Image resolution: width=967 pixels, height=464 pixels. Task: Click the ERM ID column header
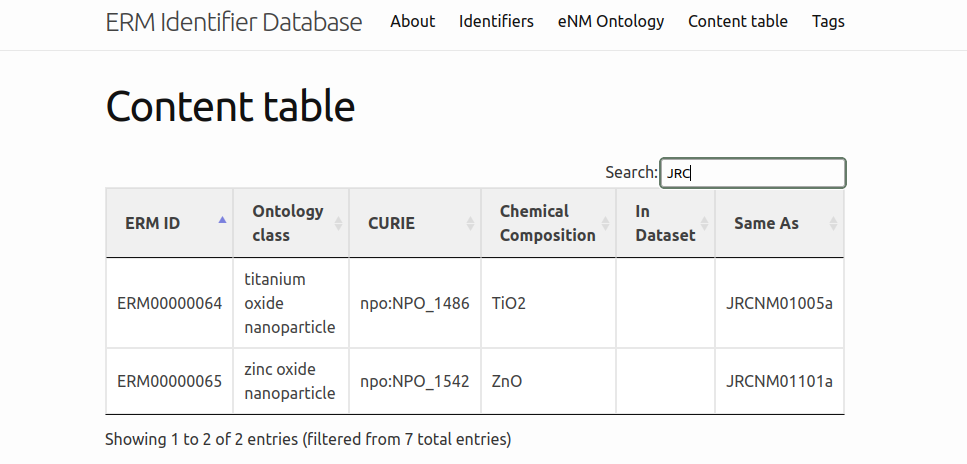pyautogui.click(x=153, y=223)
